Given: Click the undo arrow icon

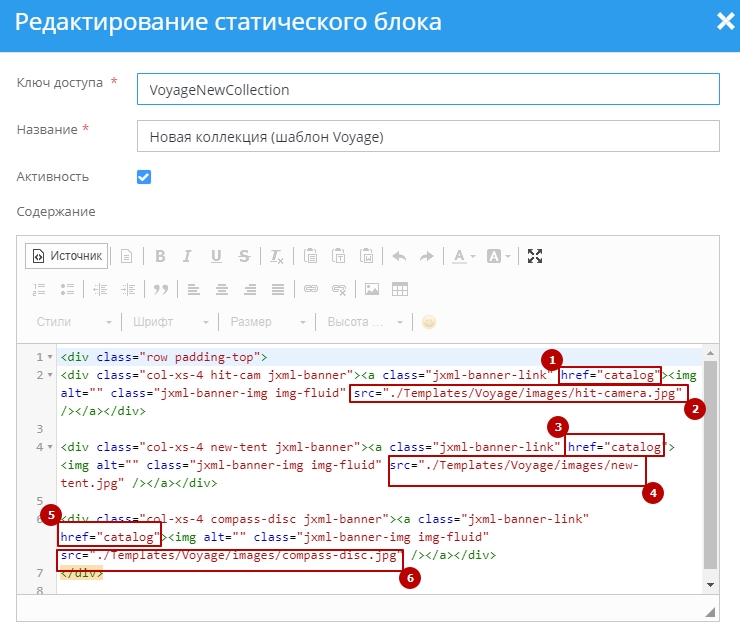Looking at the screenshot, I should tap(398, 256).
